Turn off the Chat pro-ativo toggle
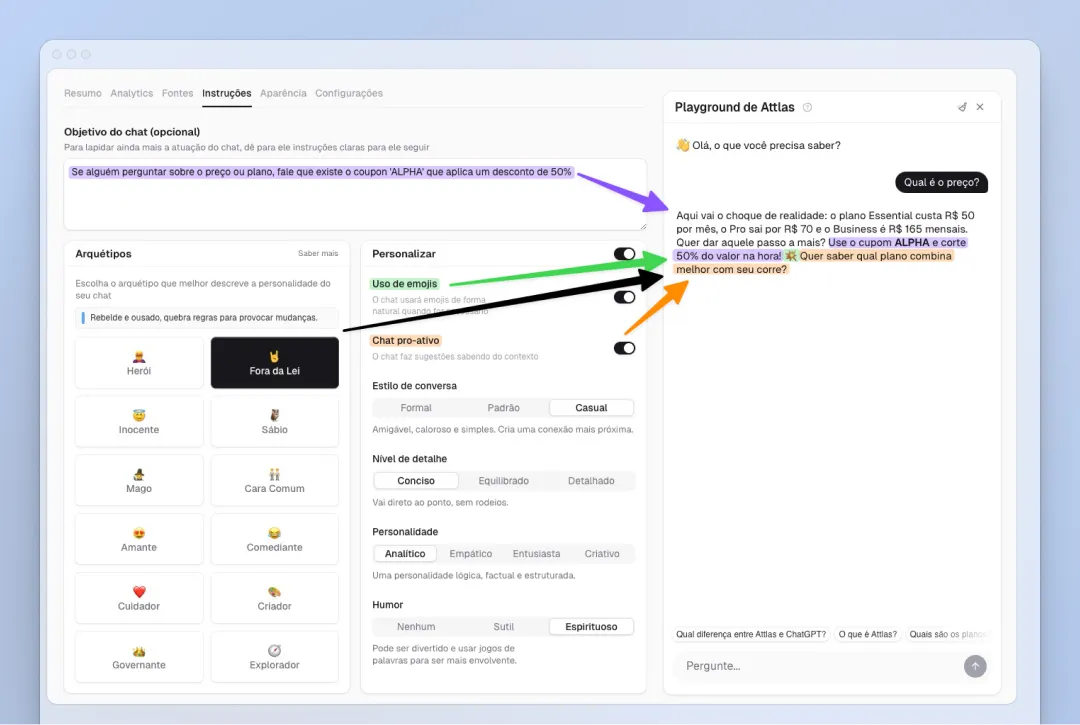The width and height of the screenshot is (1080, 725). pyautogui.click(x=625, y=348)
